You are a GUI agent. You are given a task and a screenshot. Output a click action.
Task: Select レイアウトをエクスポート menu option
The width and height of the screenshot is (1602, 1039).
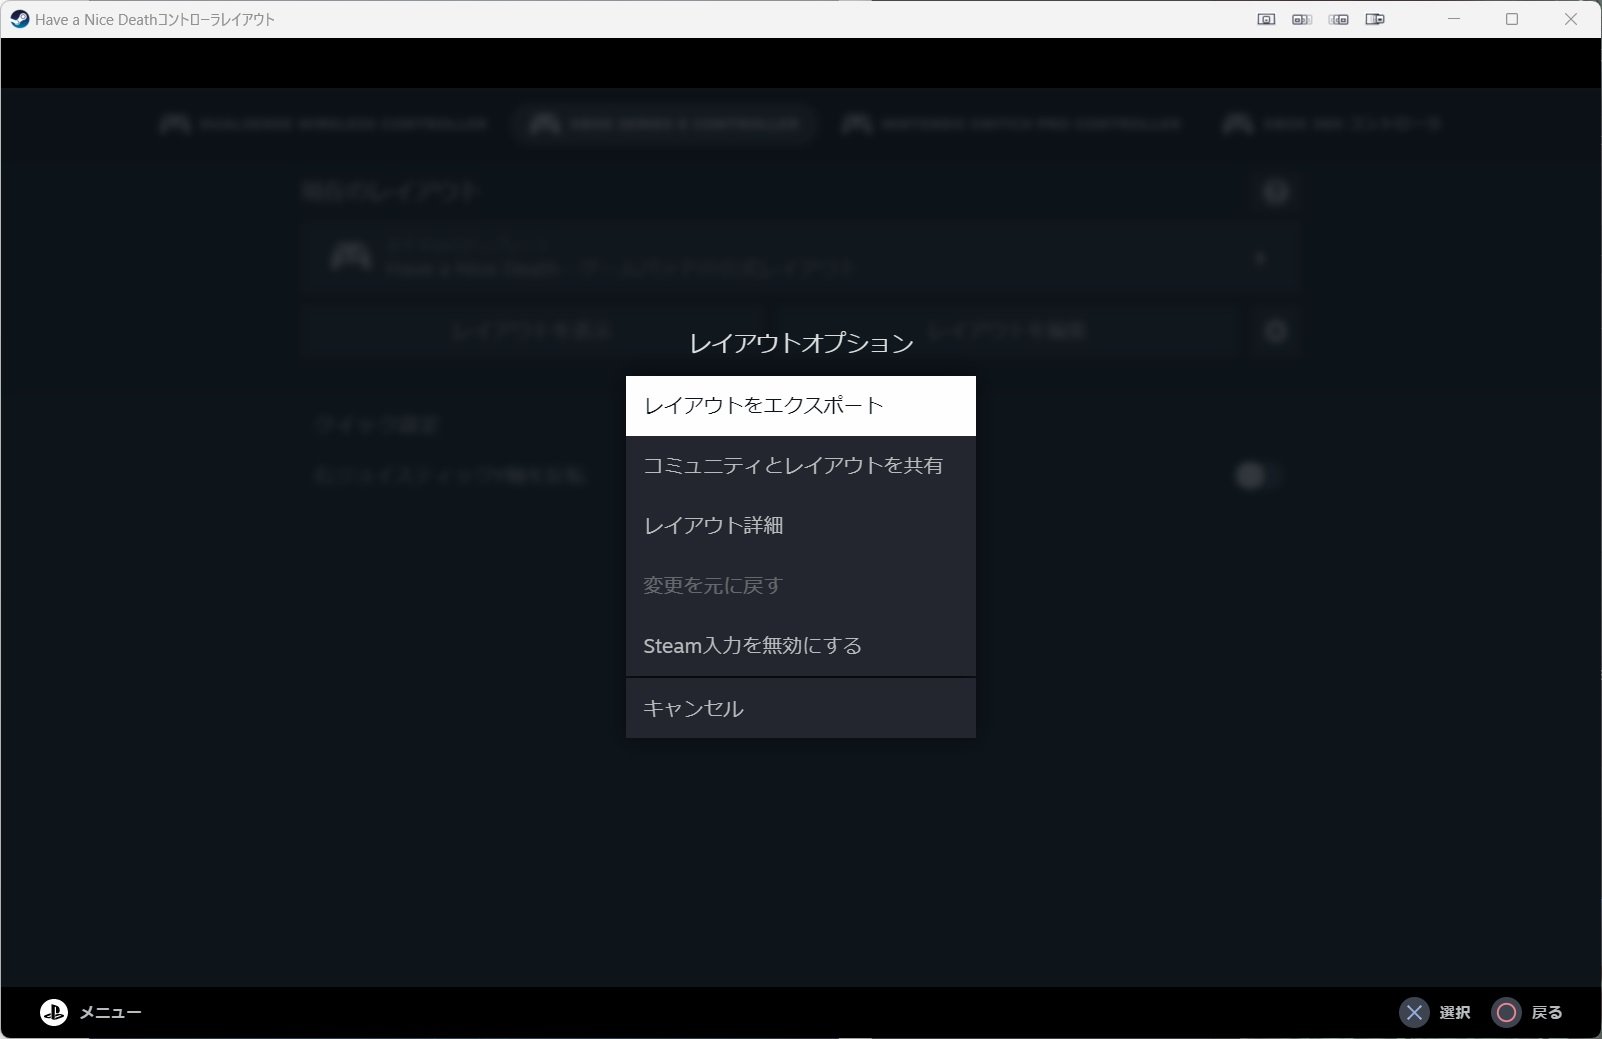[800, 406]
